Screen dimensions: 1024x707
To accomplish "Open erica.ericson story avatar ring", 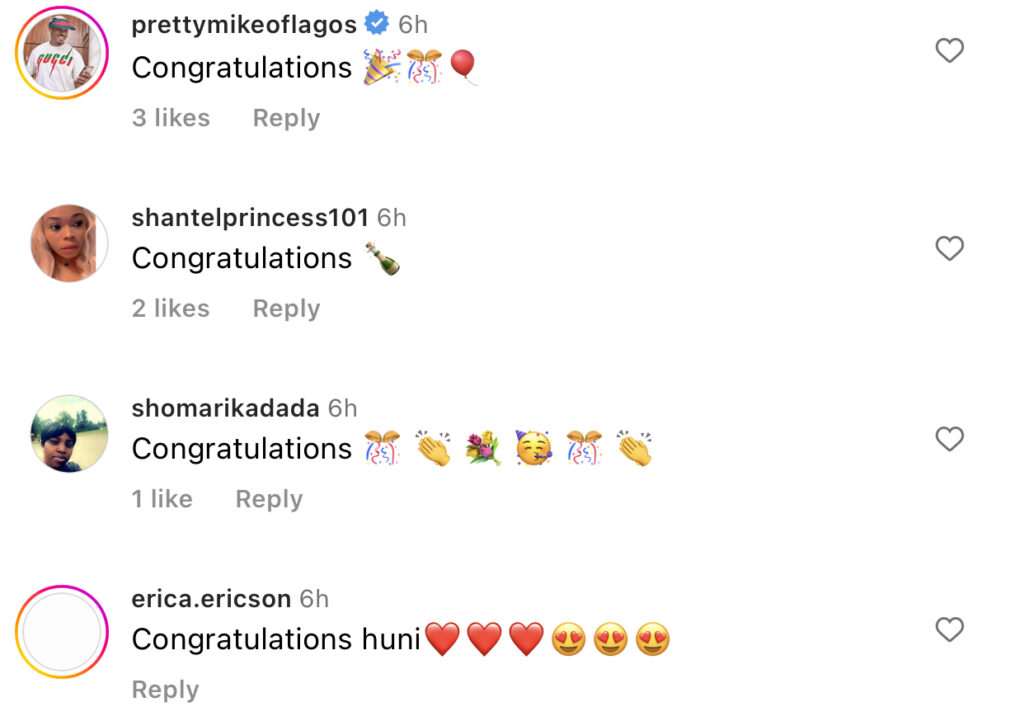I will (x=61, y=633).
